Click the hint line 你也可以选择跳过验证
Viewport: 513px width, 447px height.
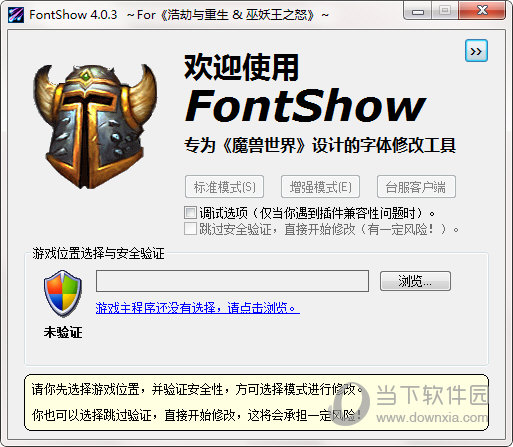click(x=197, y=415)
